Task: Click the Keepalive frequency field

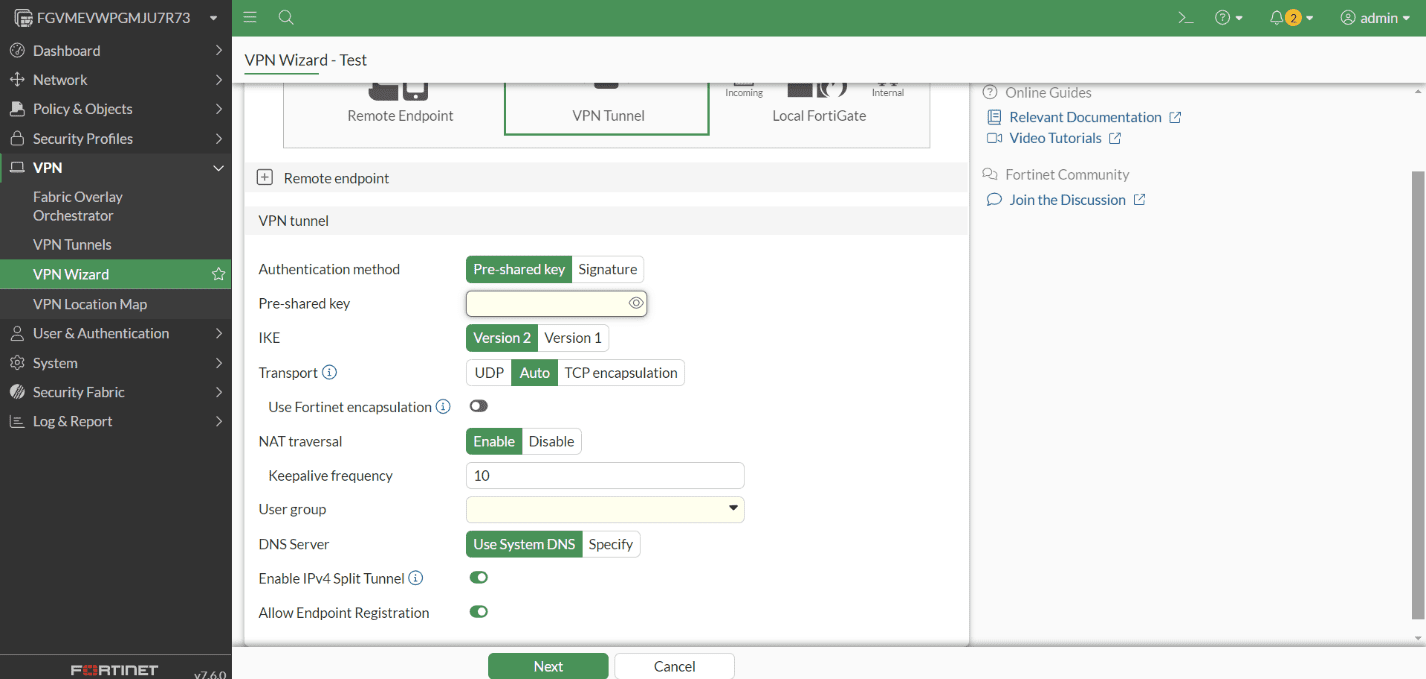Action: point(605,476)
